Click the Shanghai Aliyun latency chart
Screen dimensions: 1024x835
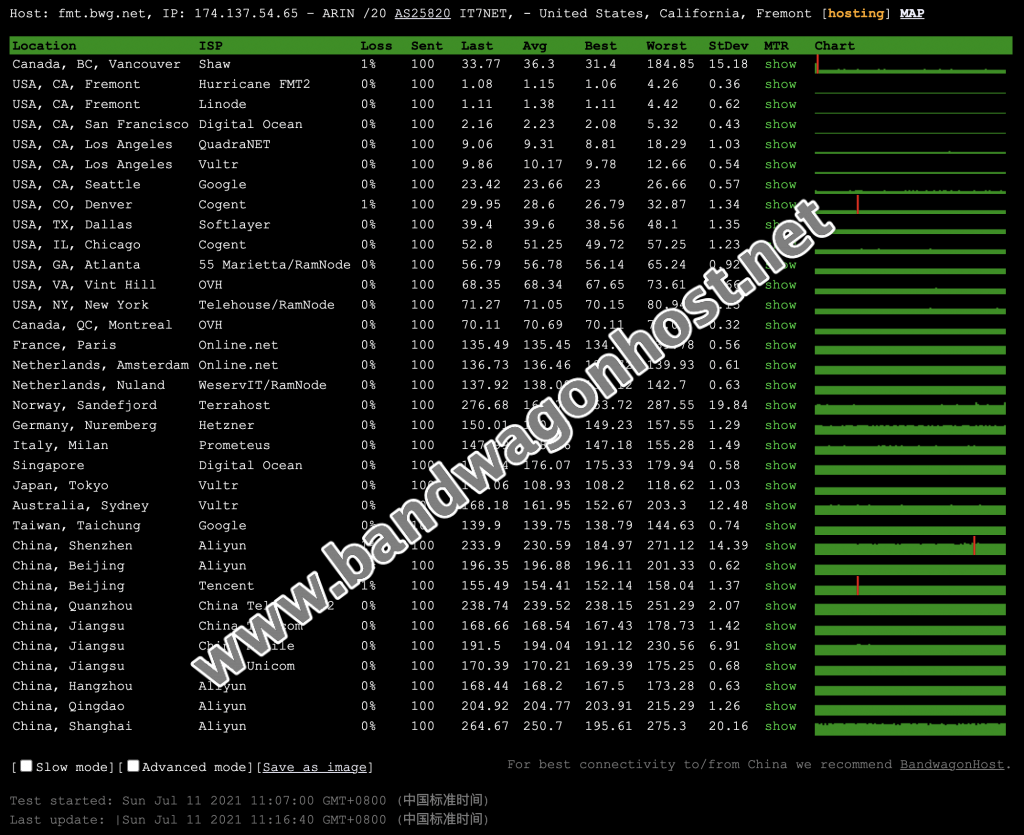pyautogui.click(x=910, y=727)
